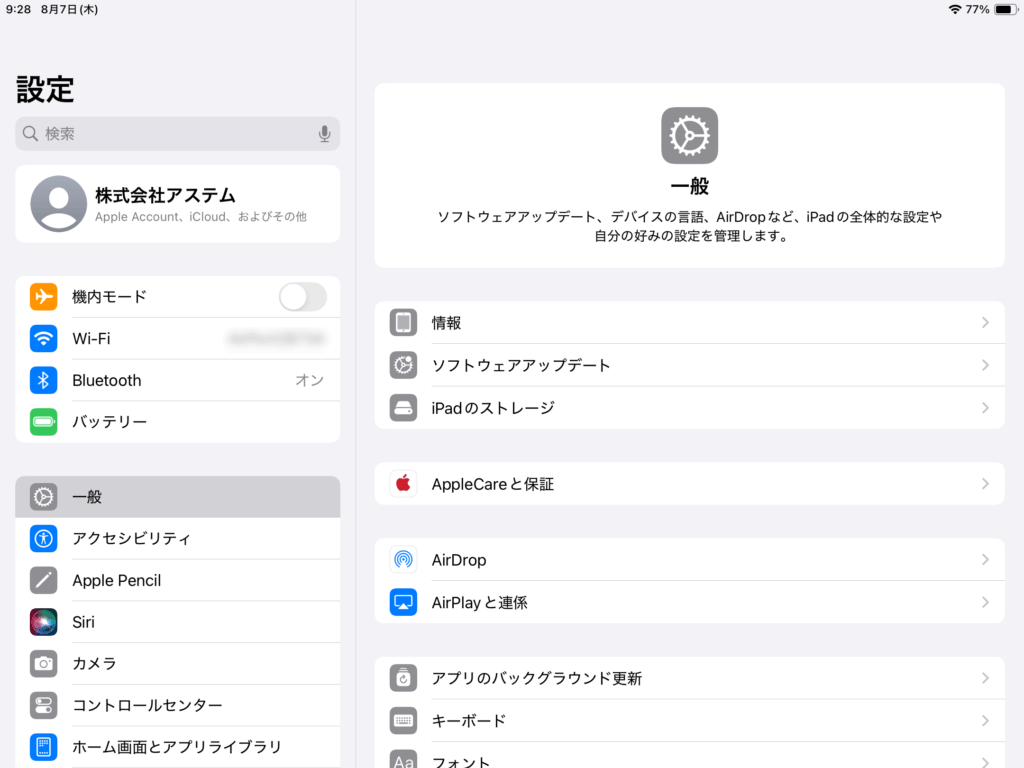Tap the 77% battery percentage text
The image size is (1024, 768).
pyautogui.click(x=978, y=9)
